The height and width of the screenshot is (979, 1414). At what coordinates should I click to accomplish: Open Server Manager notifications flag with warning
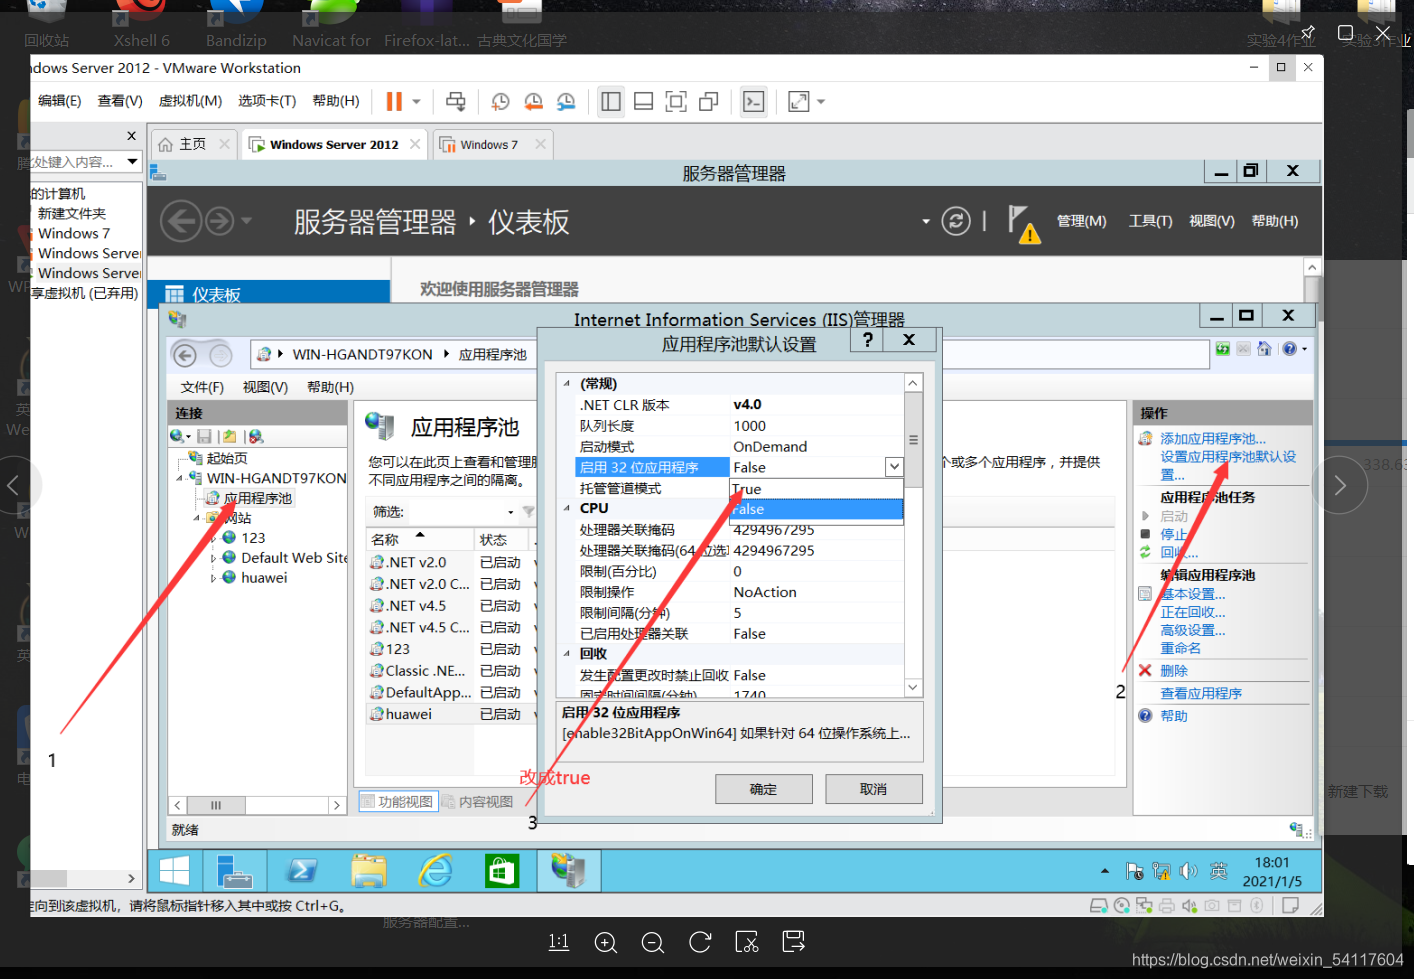1023,223
